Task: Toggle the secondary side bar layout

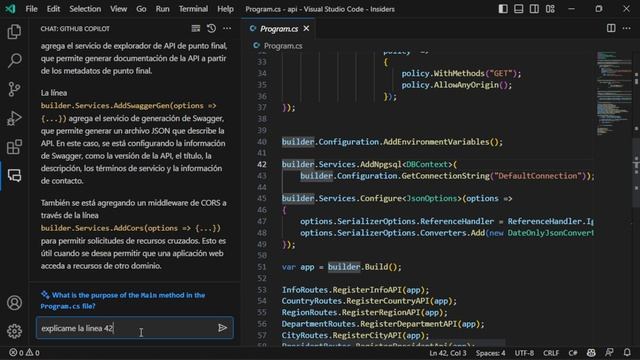Action: 534,9
